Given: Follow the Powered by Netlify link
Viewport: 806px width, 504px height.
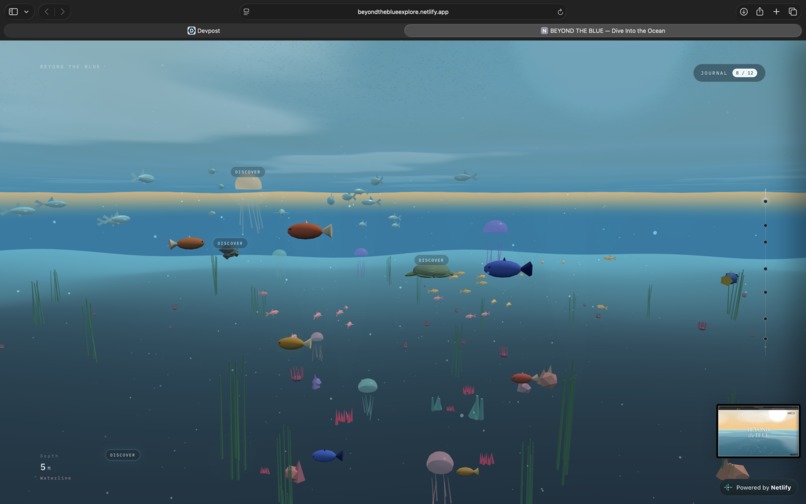Looking at the screenshot, I should tap(759, 488).
